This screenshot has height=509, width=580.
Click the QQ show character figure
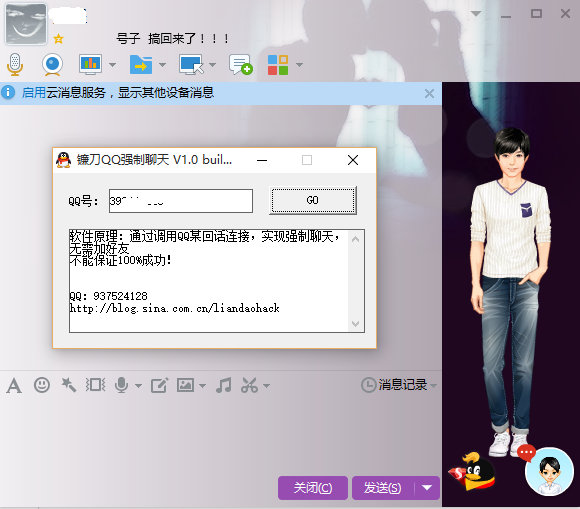pos(511,292)
